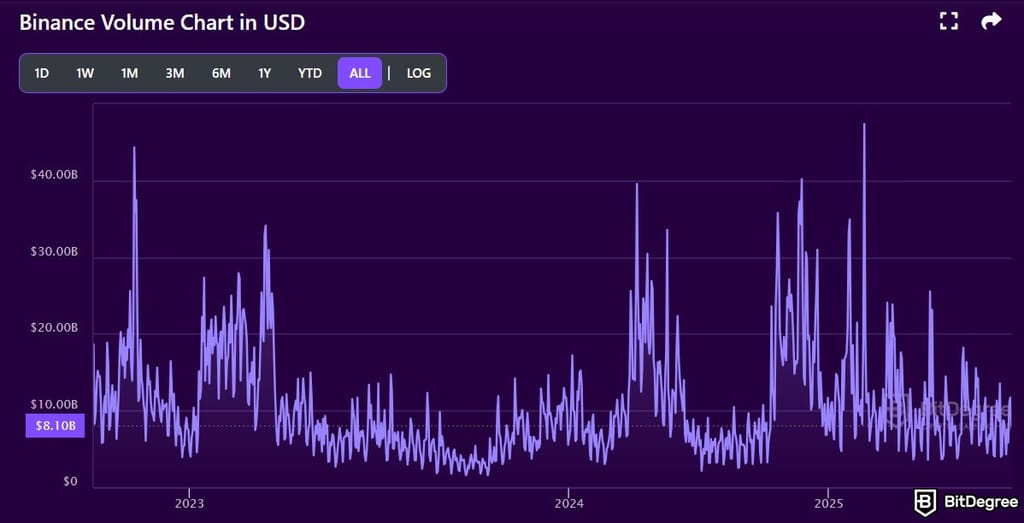This screenshot has height=523, width=1024.
Task: Select the 1W time range
Action: (x=86, y=73)
